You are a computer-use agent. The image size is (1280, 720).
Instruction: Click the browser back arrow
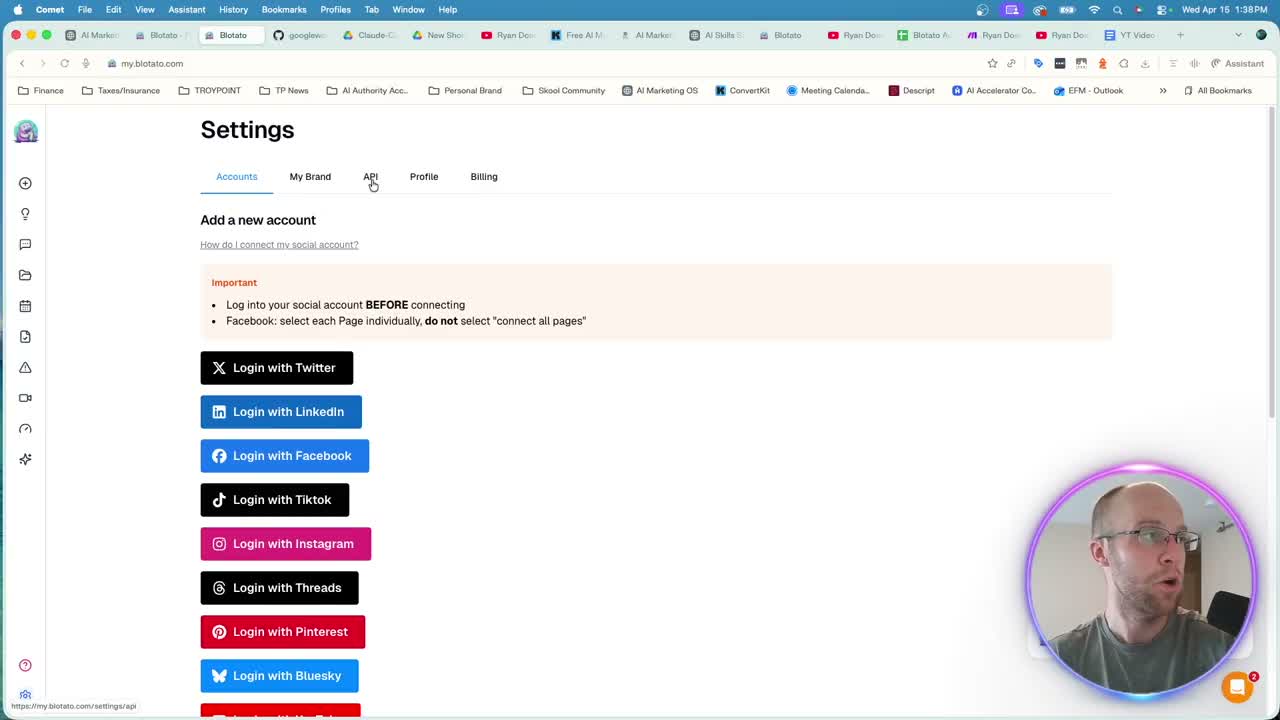pyautogui.click(x=22, y=63)
